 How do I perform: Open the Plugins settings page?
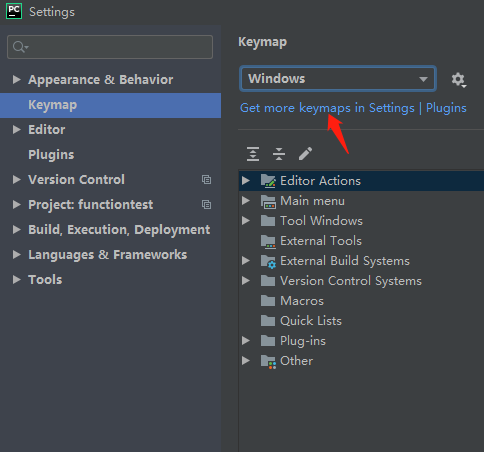click(51, 155)
